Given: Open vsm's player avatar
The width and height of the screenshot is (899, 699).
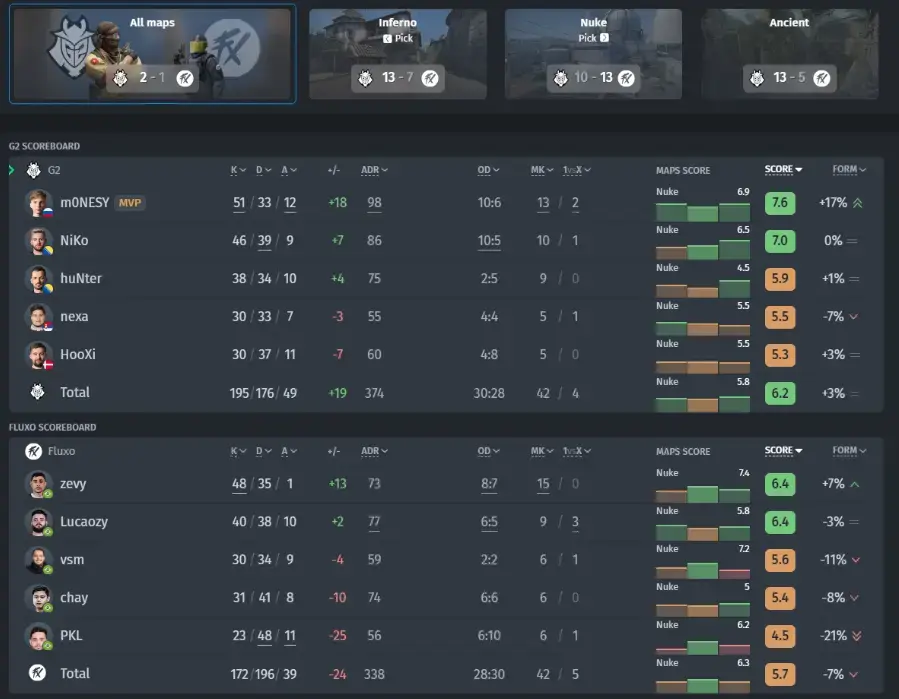Looking at the screenshot, I should (x=38, y=560).
